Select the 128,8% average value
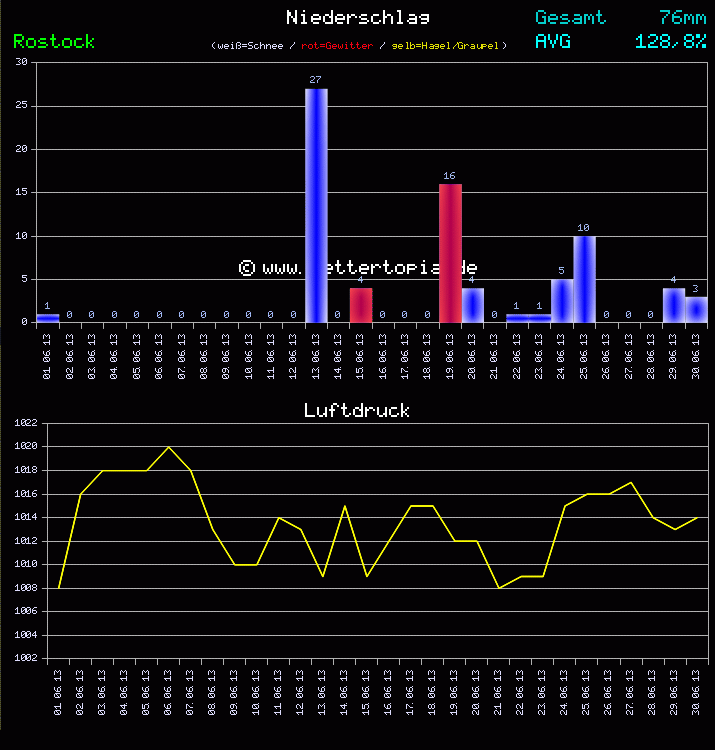 [x=670, y=41]
